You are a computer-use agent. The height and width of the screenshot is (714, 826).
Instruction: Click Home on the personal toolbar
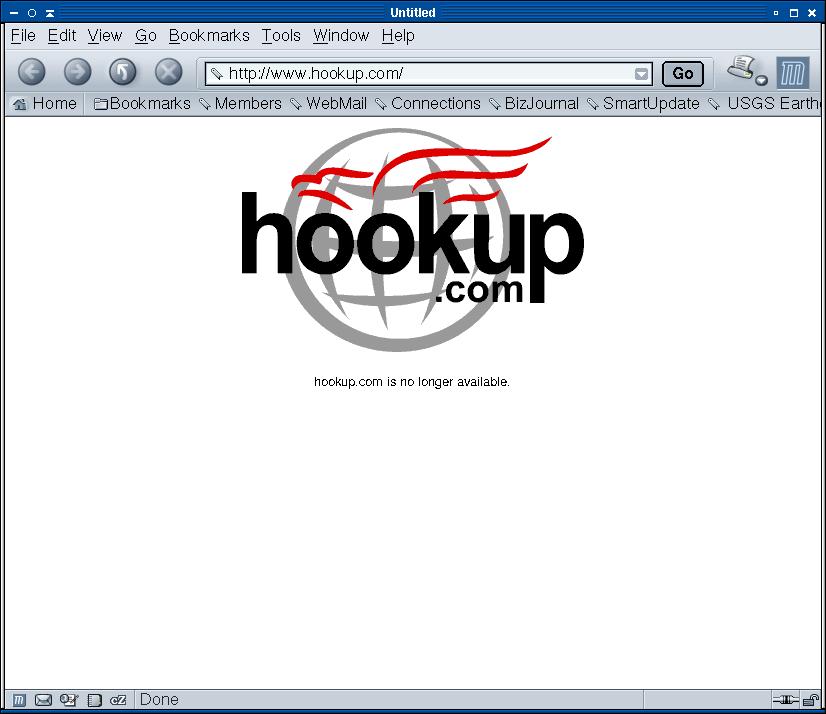point(45,104)
